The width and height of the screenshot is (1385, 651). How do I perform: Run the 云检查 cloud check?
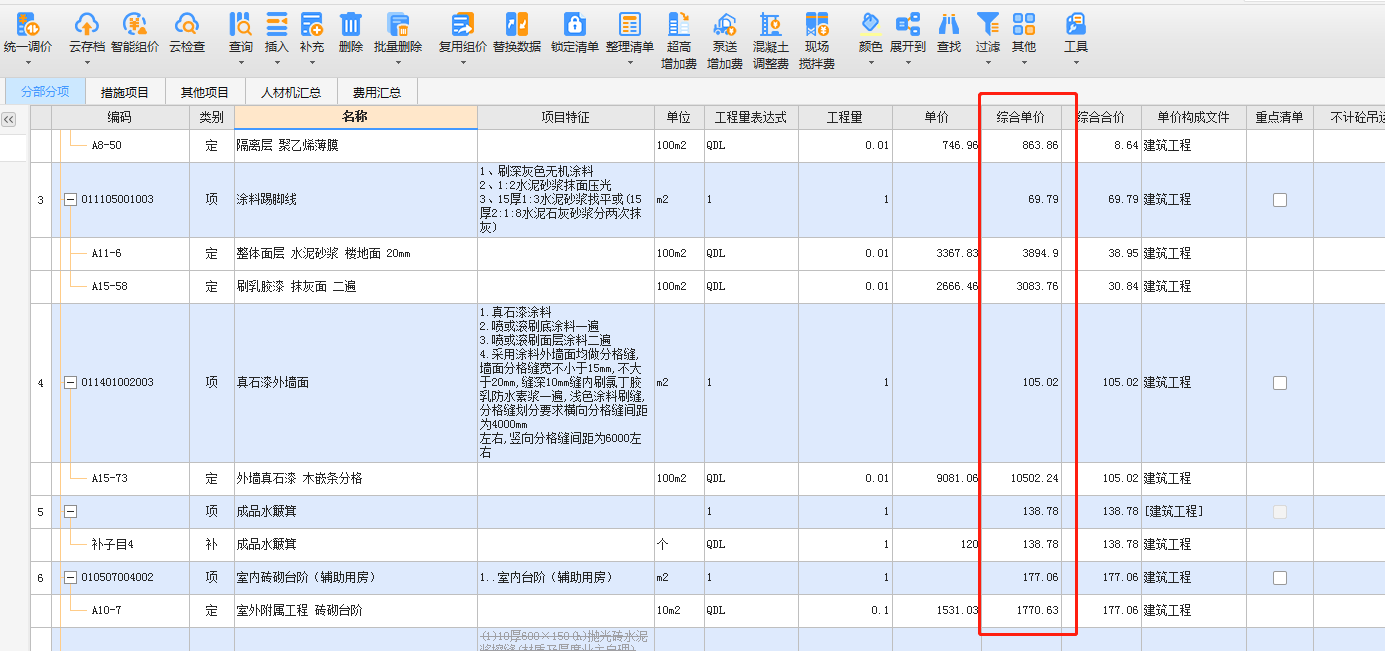[186, 24]
